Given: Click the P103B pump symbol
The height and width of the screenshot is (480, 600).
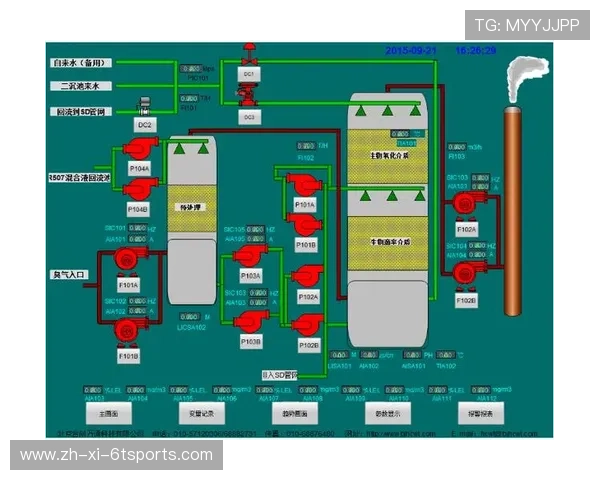Looking at the screenshot, I should click(250, 322).
